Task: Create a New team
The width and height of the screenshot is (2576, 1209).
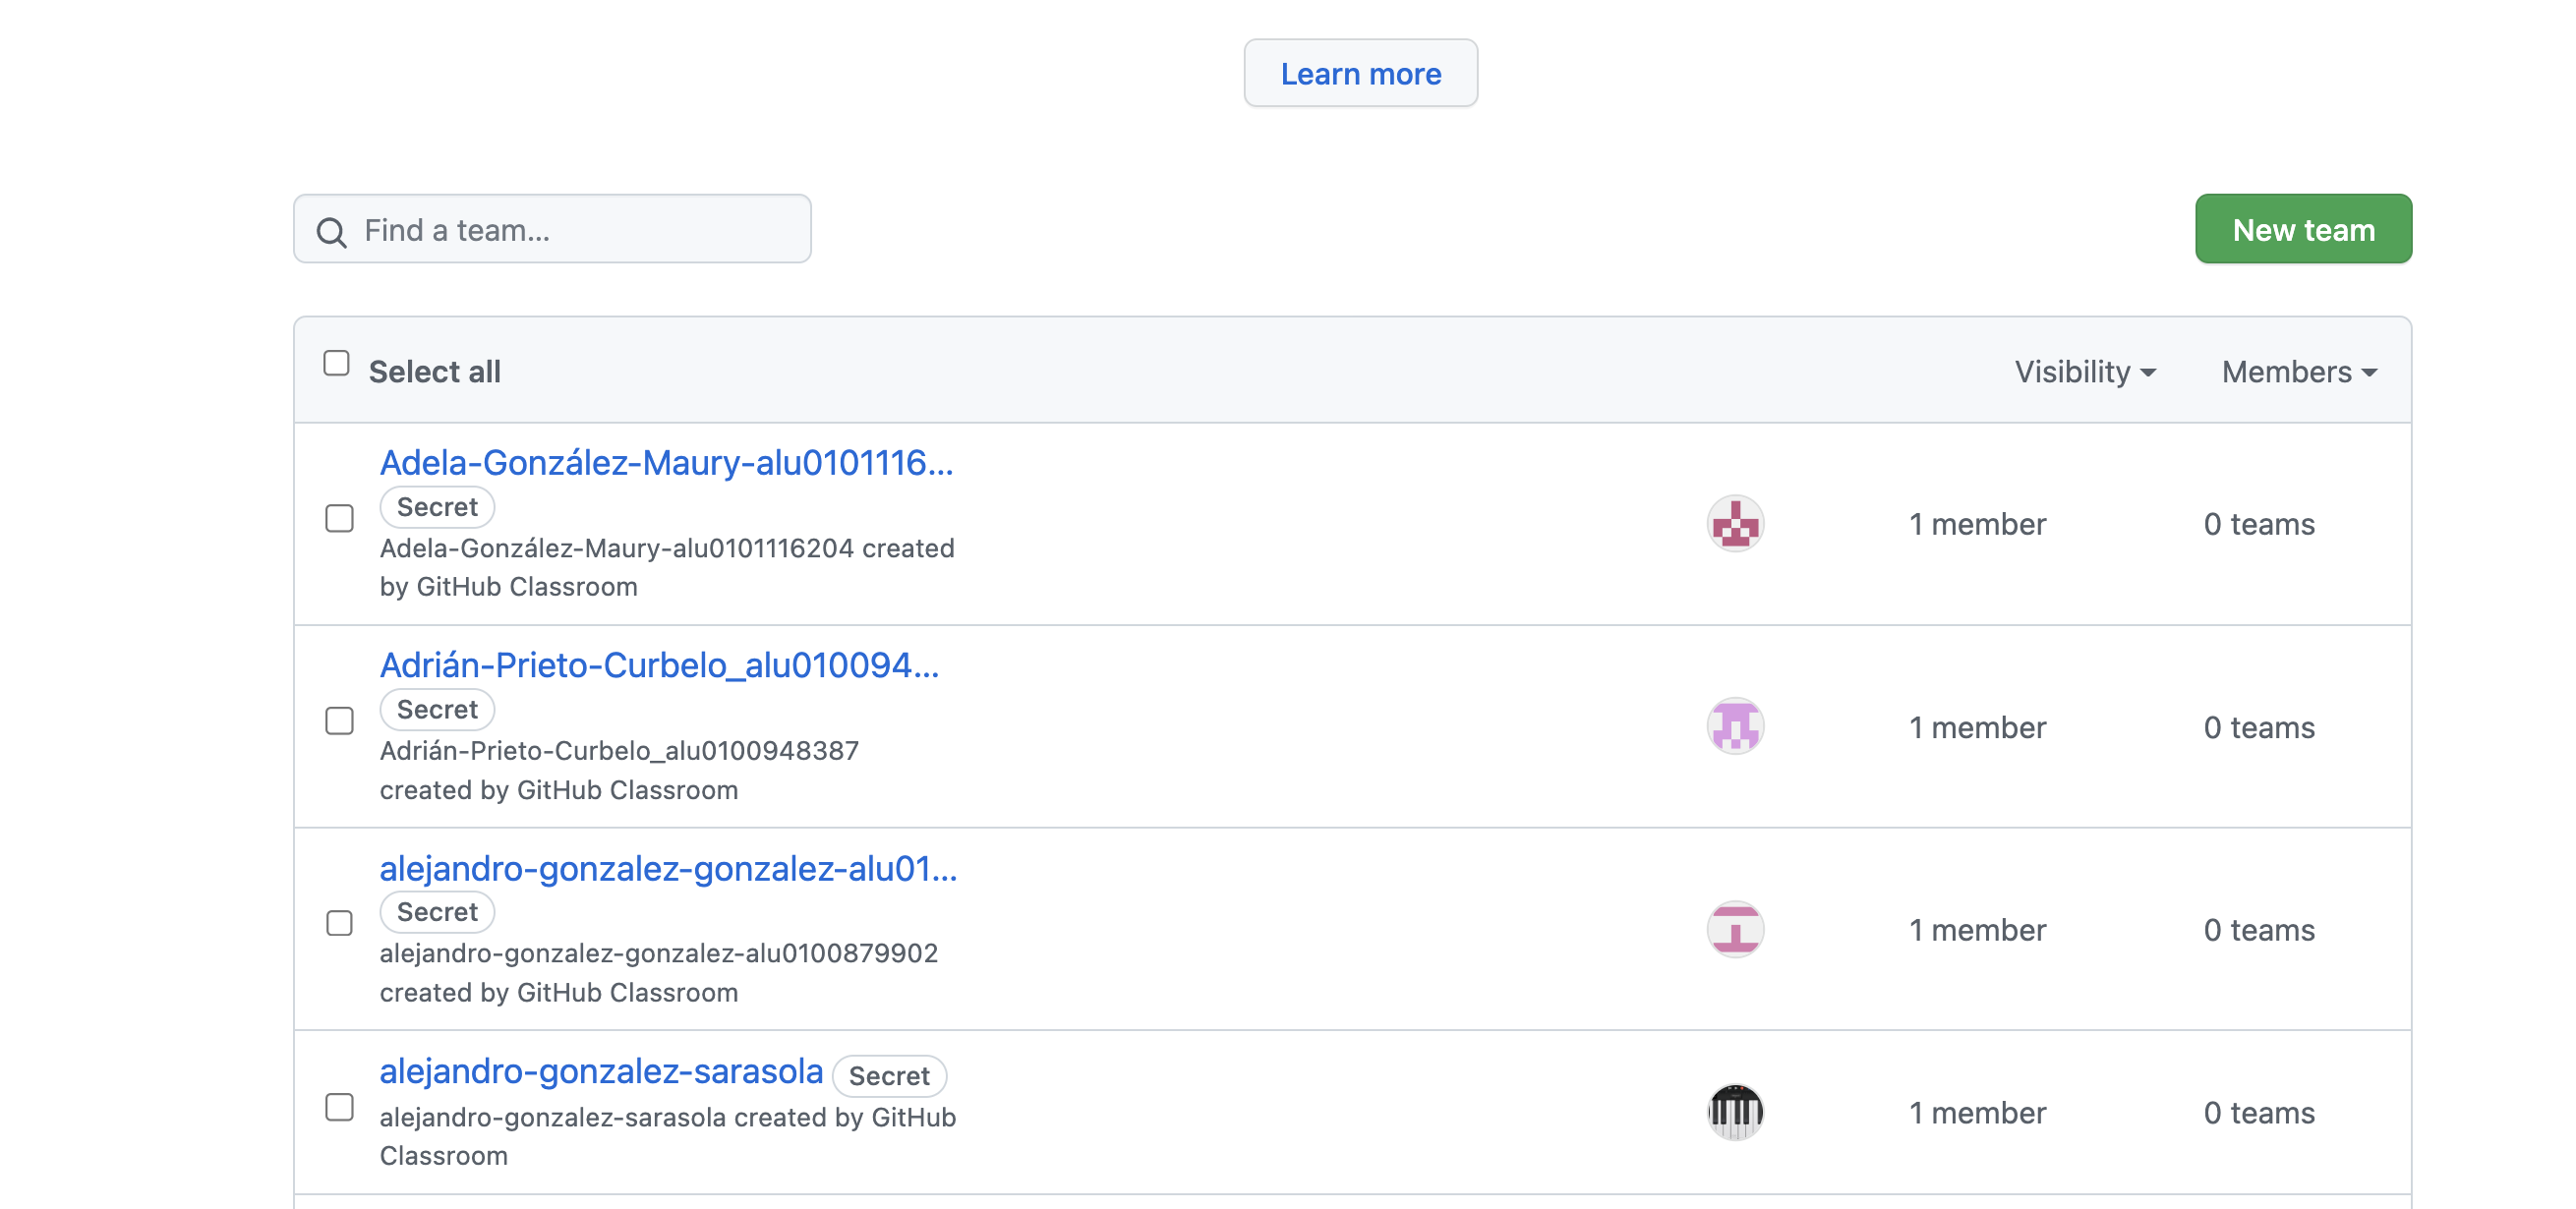Action: 2303,229
